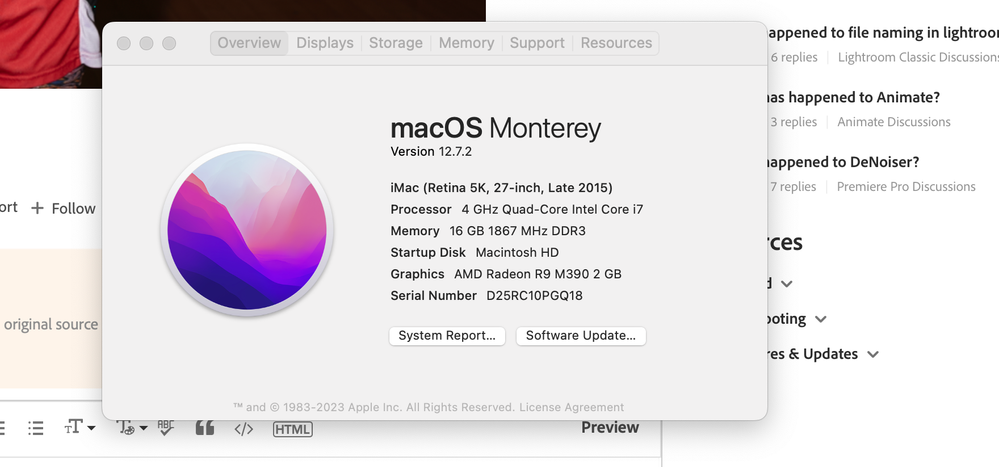Open the Support tab

(537, 43)
